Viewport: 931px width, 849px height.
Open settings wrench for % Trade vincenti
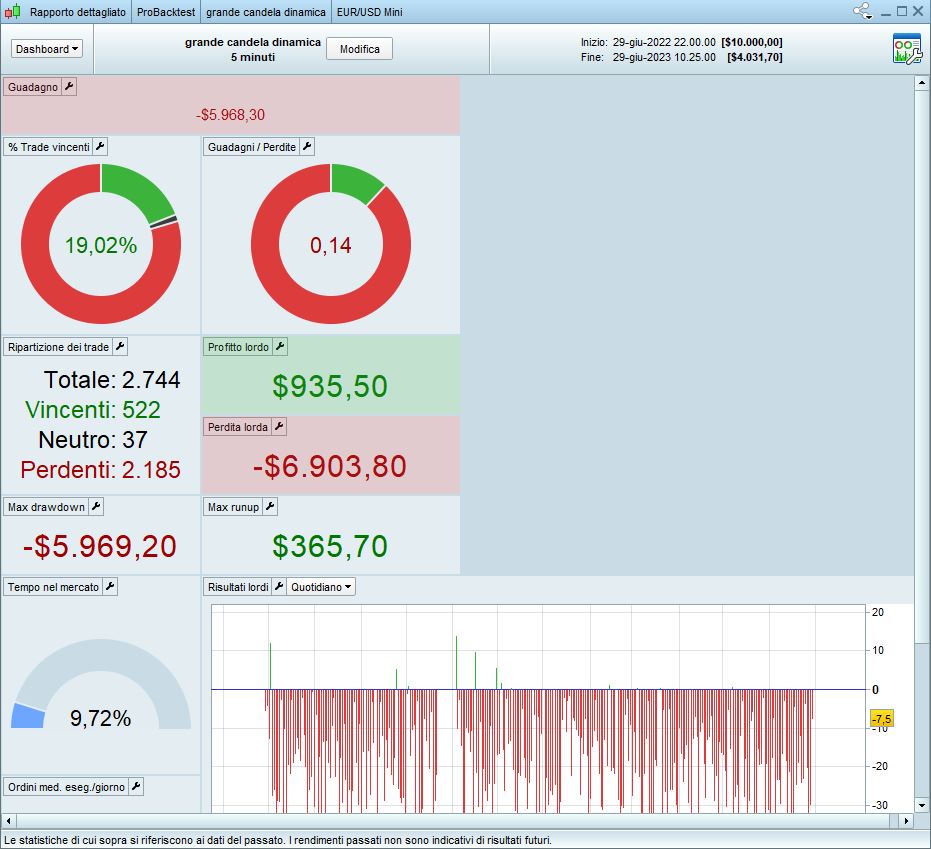point(100,147)
